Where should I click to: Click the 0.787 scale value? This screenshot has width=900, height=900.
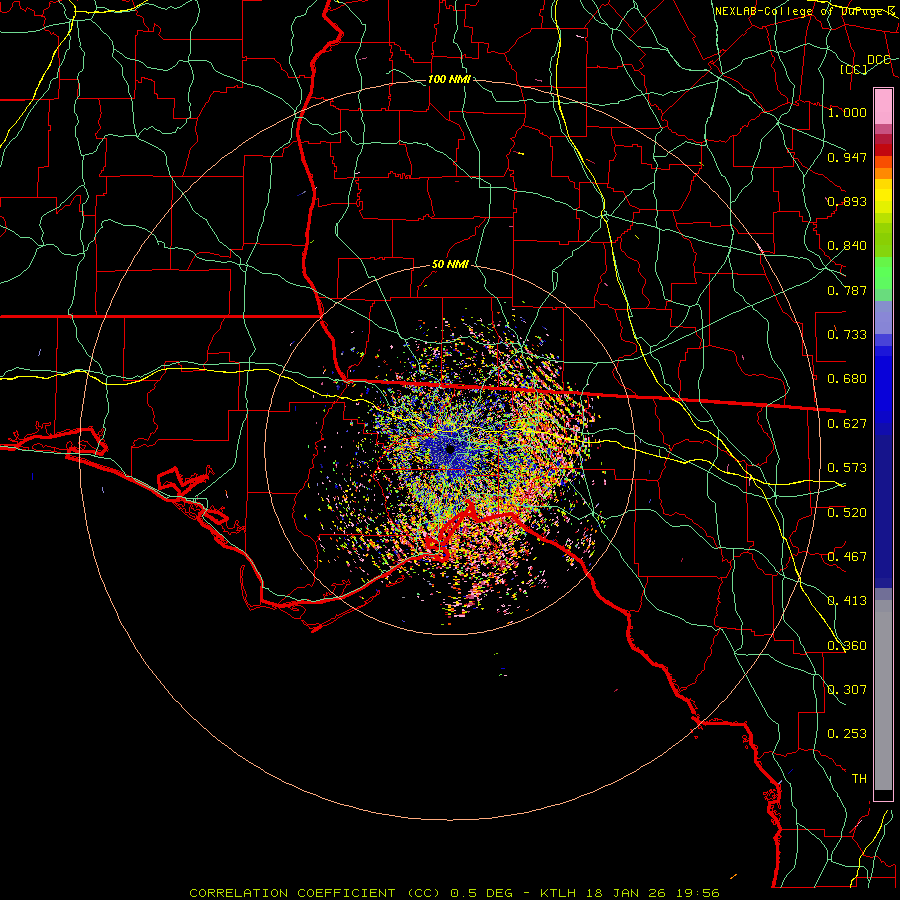pyautogui.click(x=847, y=290)
